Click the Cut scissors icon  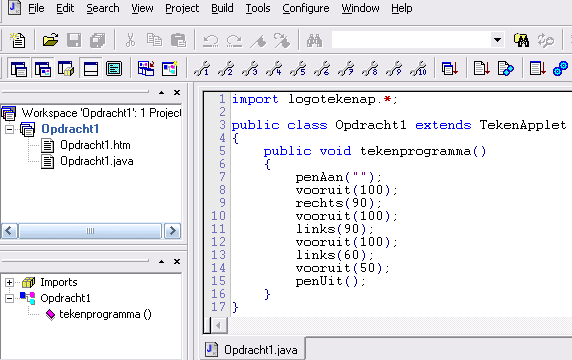coord(130,40)
